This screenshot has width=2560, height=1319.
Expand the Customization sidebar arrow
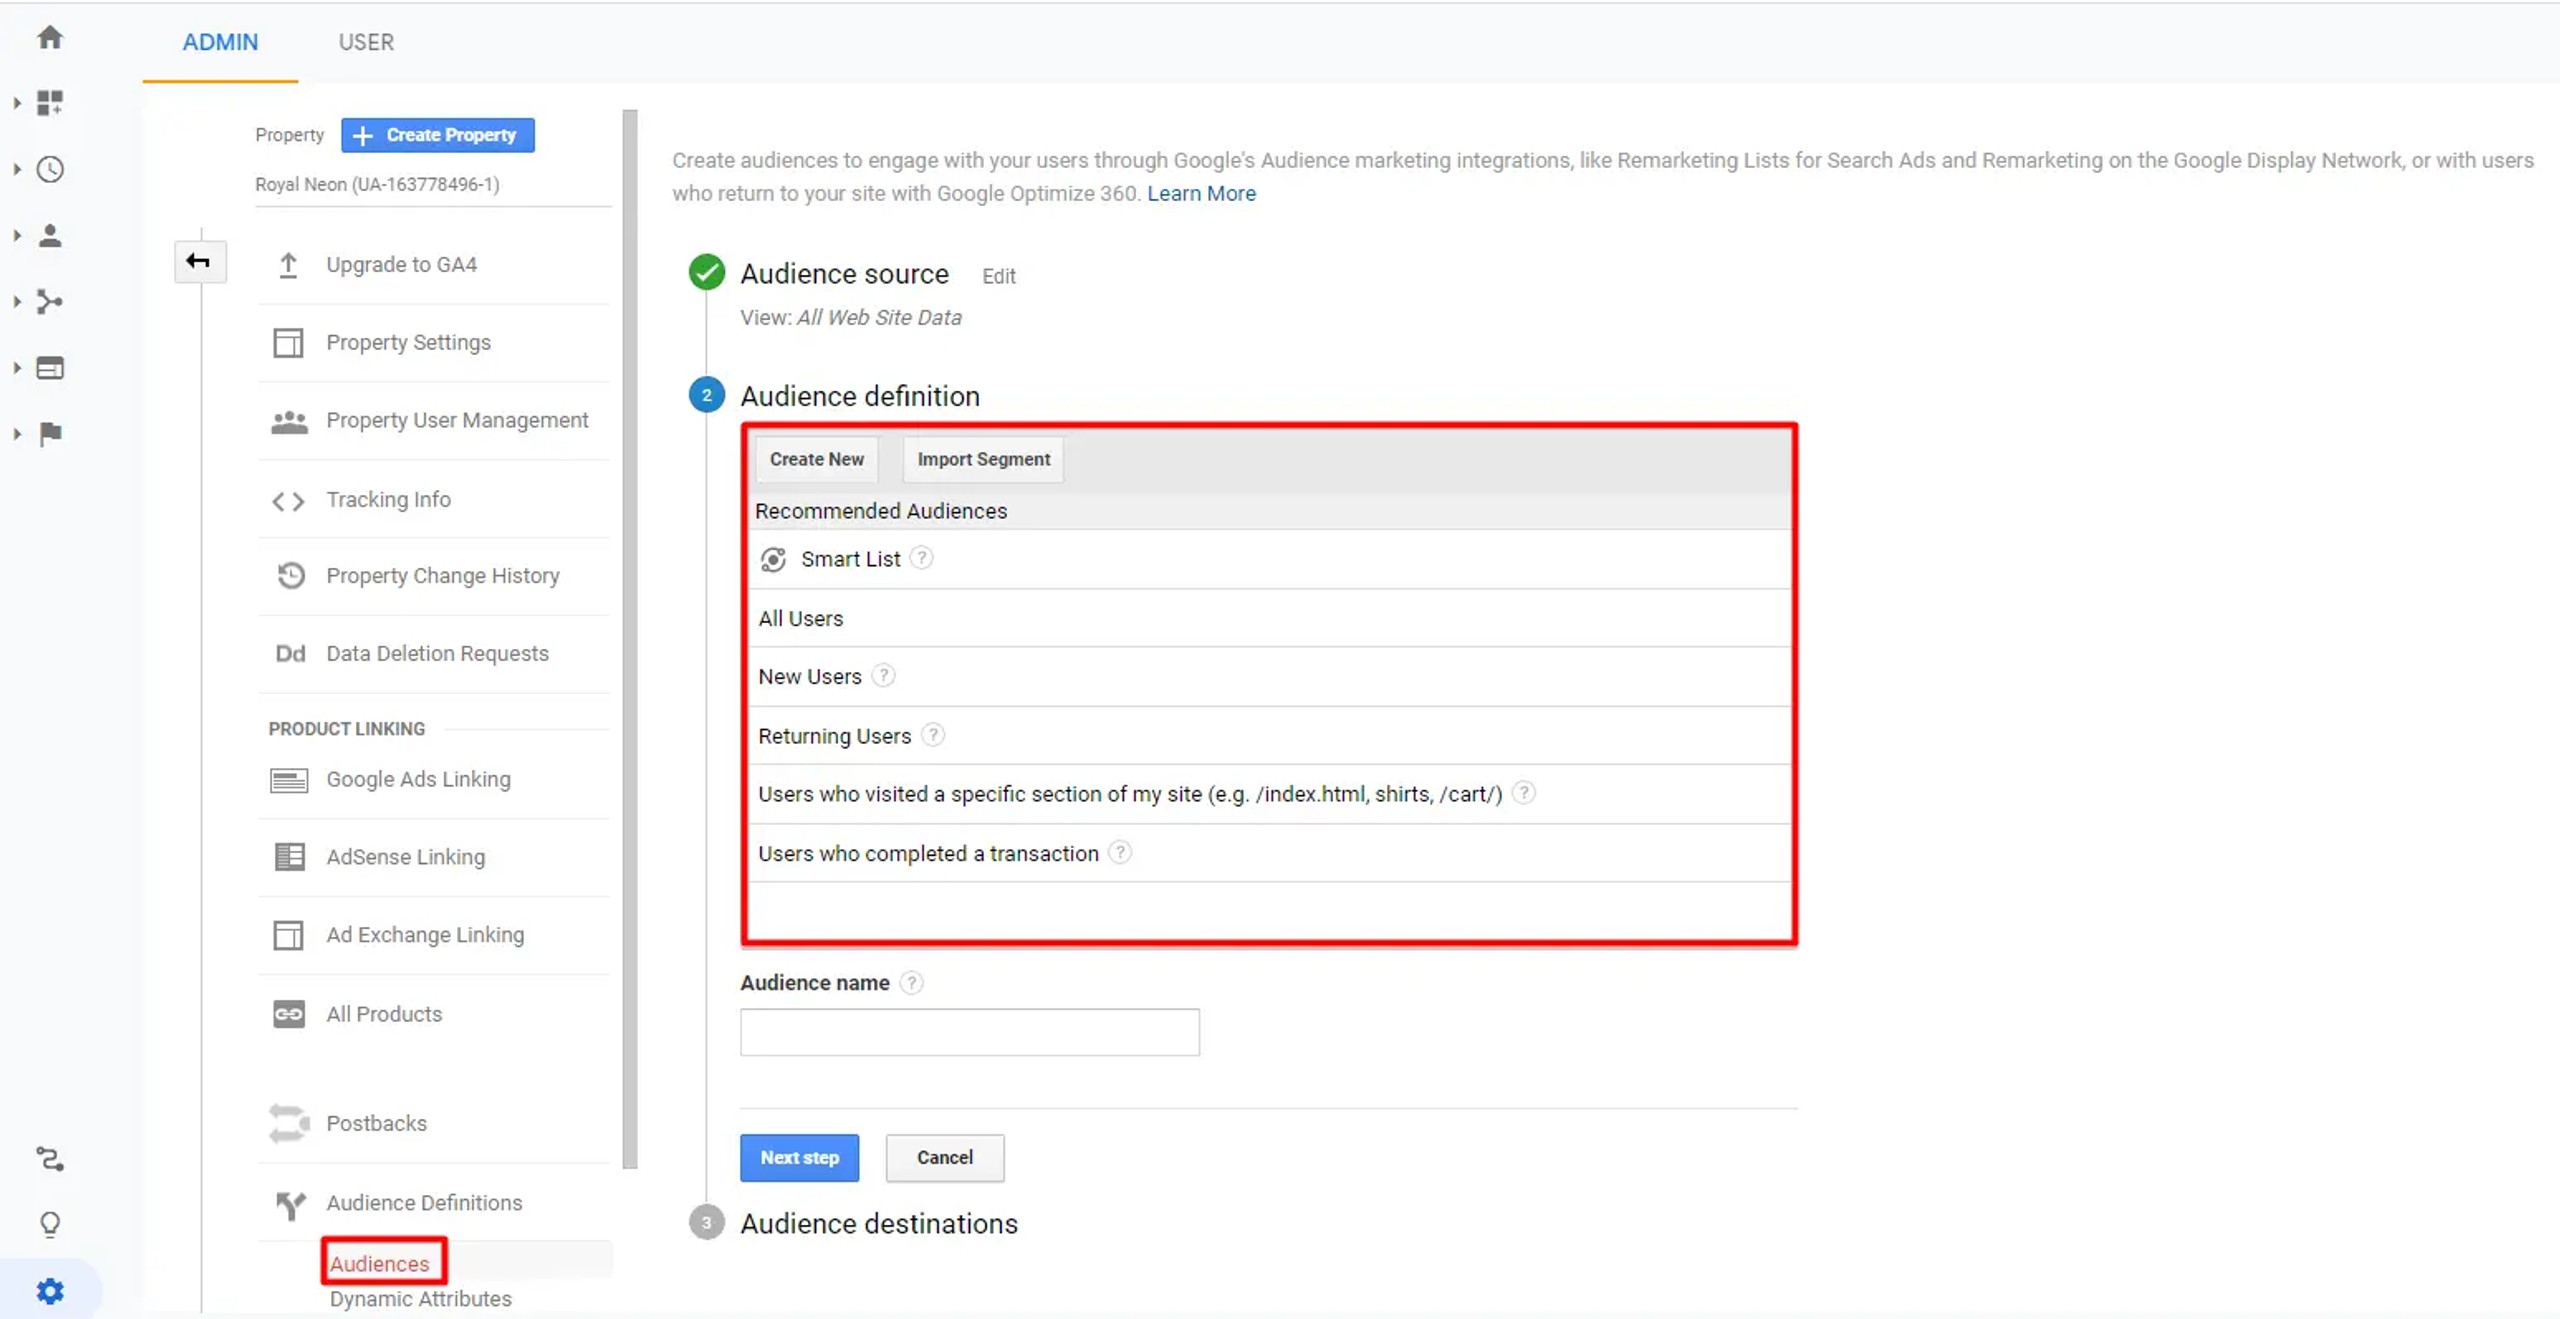point(17,103)
